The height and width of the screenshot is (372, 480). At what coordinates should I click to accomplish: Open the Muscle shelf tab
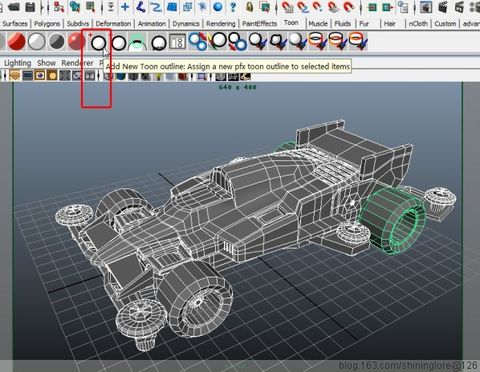point(318,24)
